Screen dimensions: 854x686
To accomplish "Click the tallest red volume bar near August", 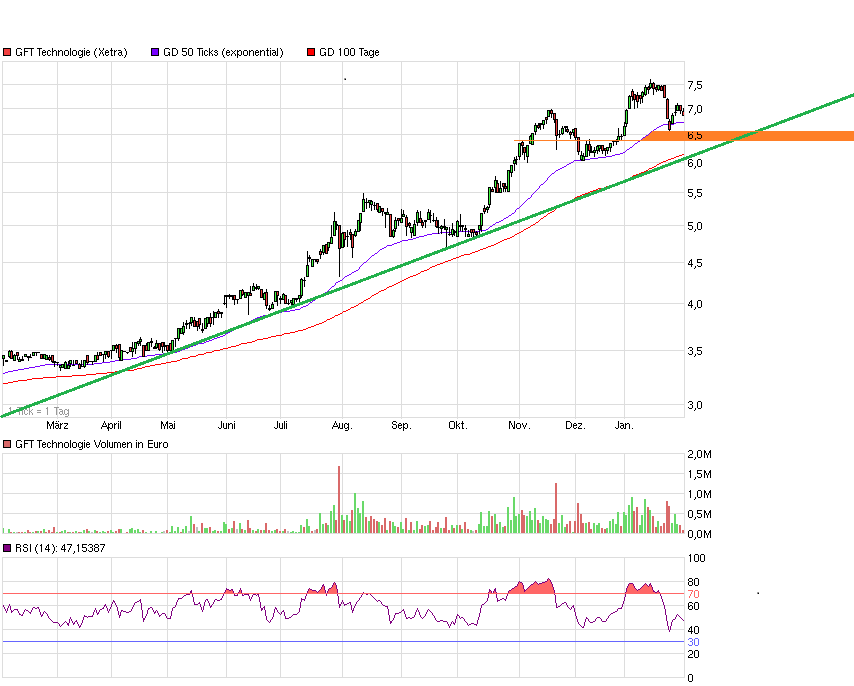I will [x=339, y=498].
